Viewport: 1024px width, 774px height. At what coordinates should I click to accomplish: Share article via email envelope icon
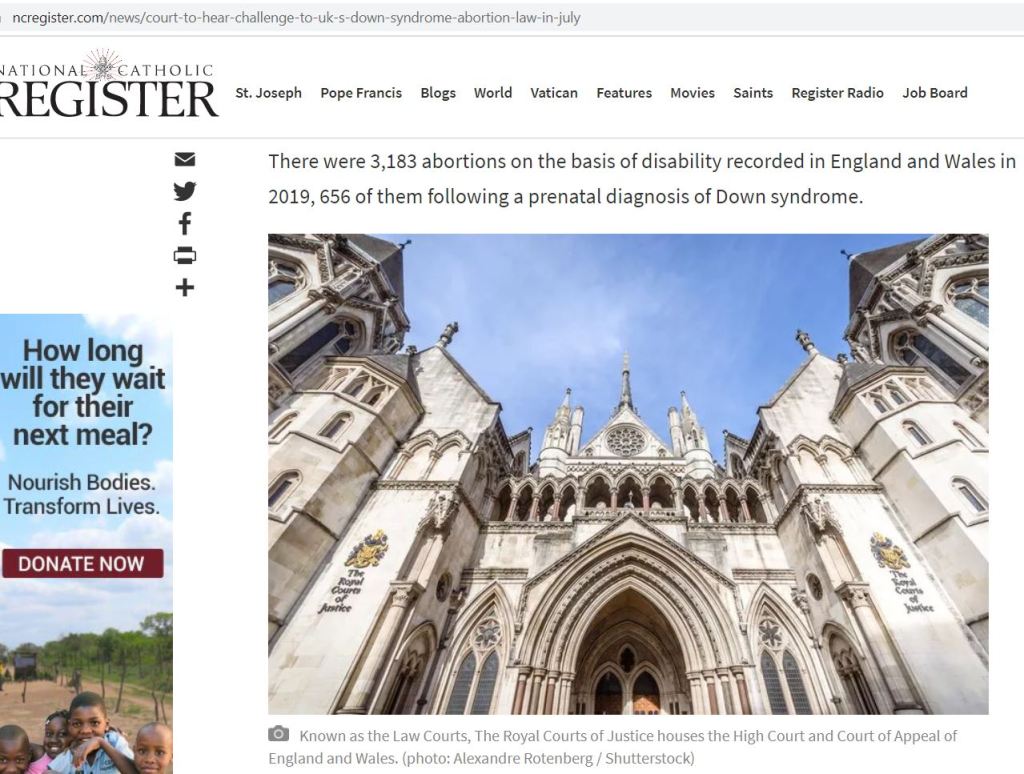pos(185,159)
